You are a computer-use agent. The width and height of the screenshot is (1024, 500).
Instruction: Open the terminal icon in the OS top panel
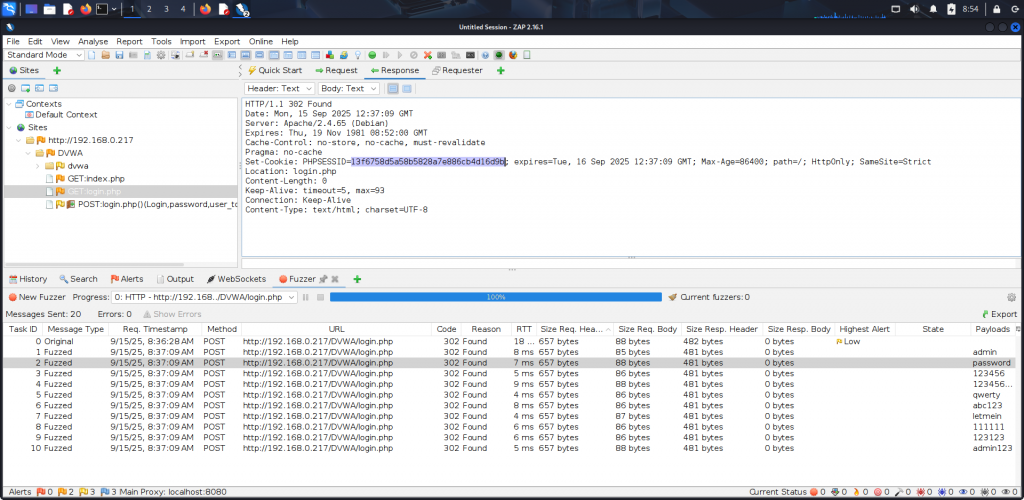click(102, 9)
